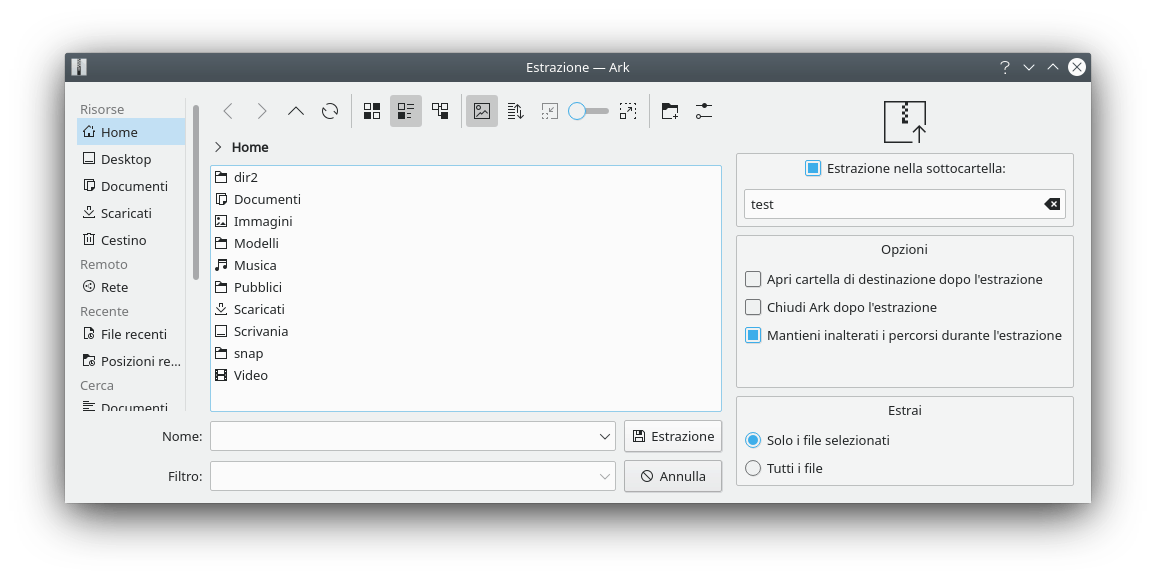Clear the subfolder name text field
Viewport: 1156px width, 580px height.
[x=1052, y=204]
